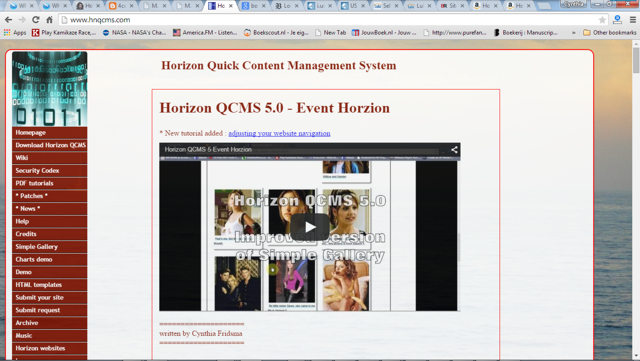
Task: Open the Boekscout.nl bookmark
Action: (x=276, y=32)
